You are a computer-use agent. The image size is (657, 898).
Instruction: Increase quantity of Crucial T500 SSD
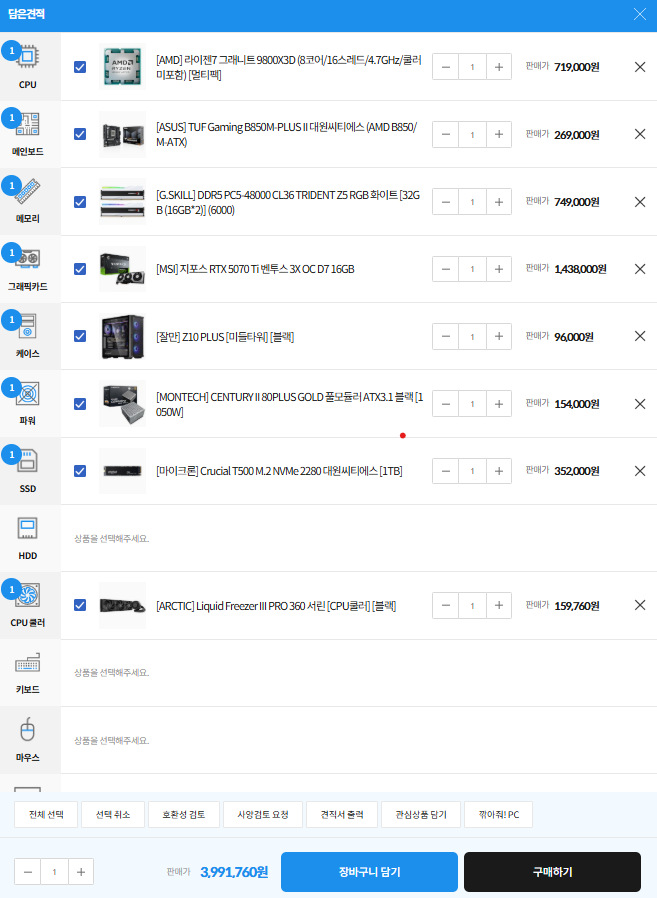tap(499, 471)
